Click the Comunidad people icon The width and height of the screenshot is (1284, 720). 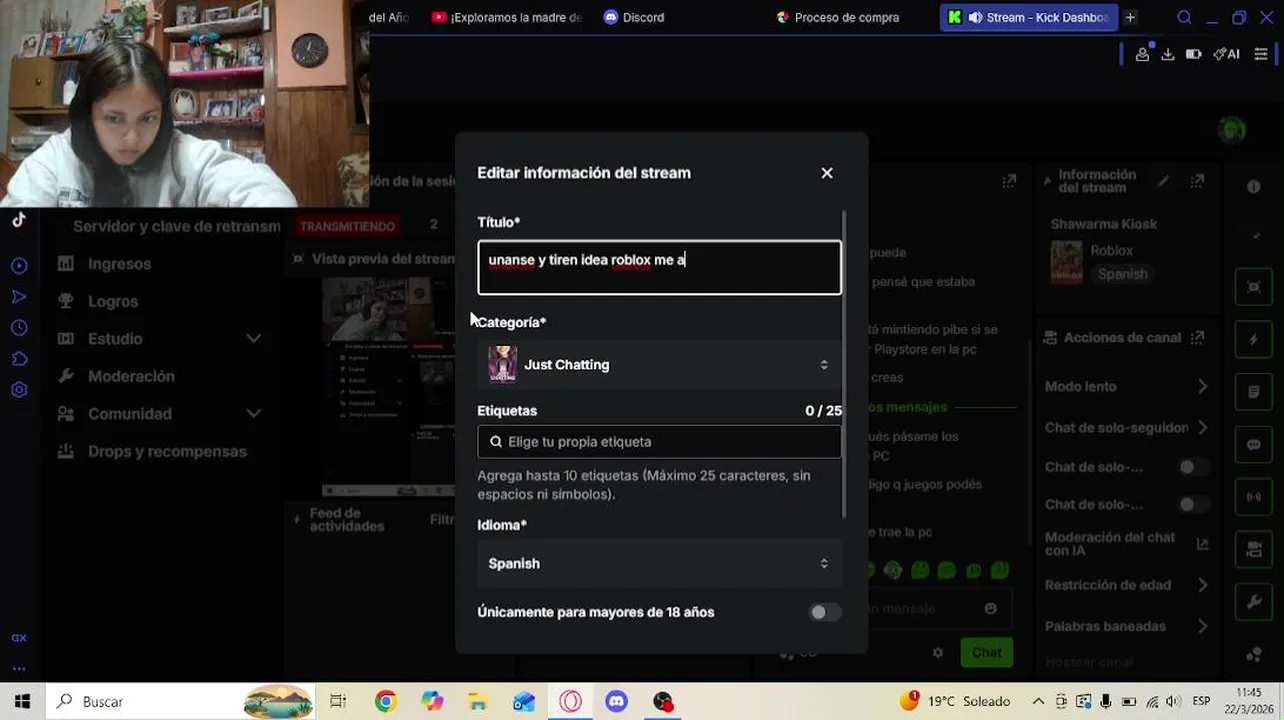click(x=66, y=414)
